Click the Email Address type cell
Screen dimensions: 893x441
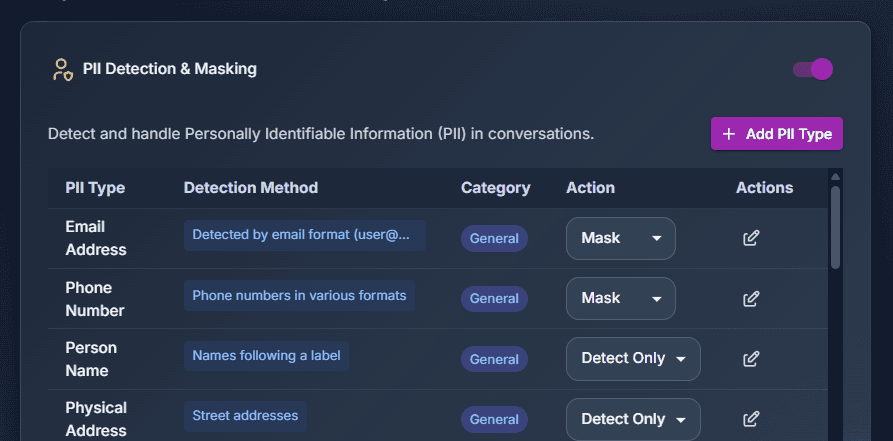click(x=96, y=238)
